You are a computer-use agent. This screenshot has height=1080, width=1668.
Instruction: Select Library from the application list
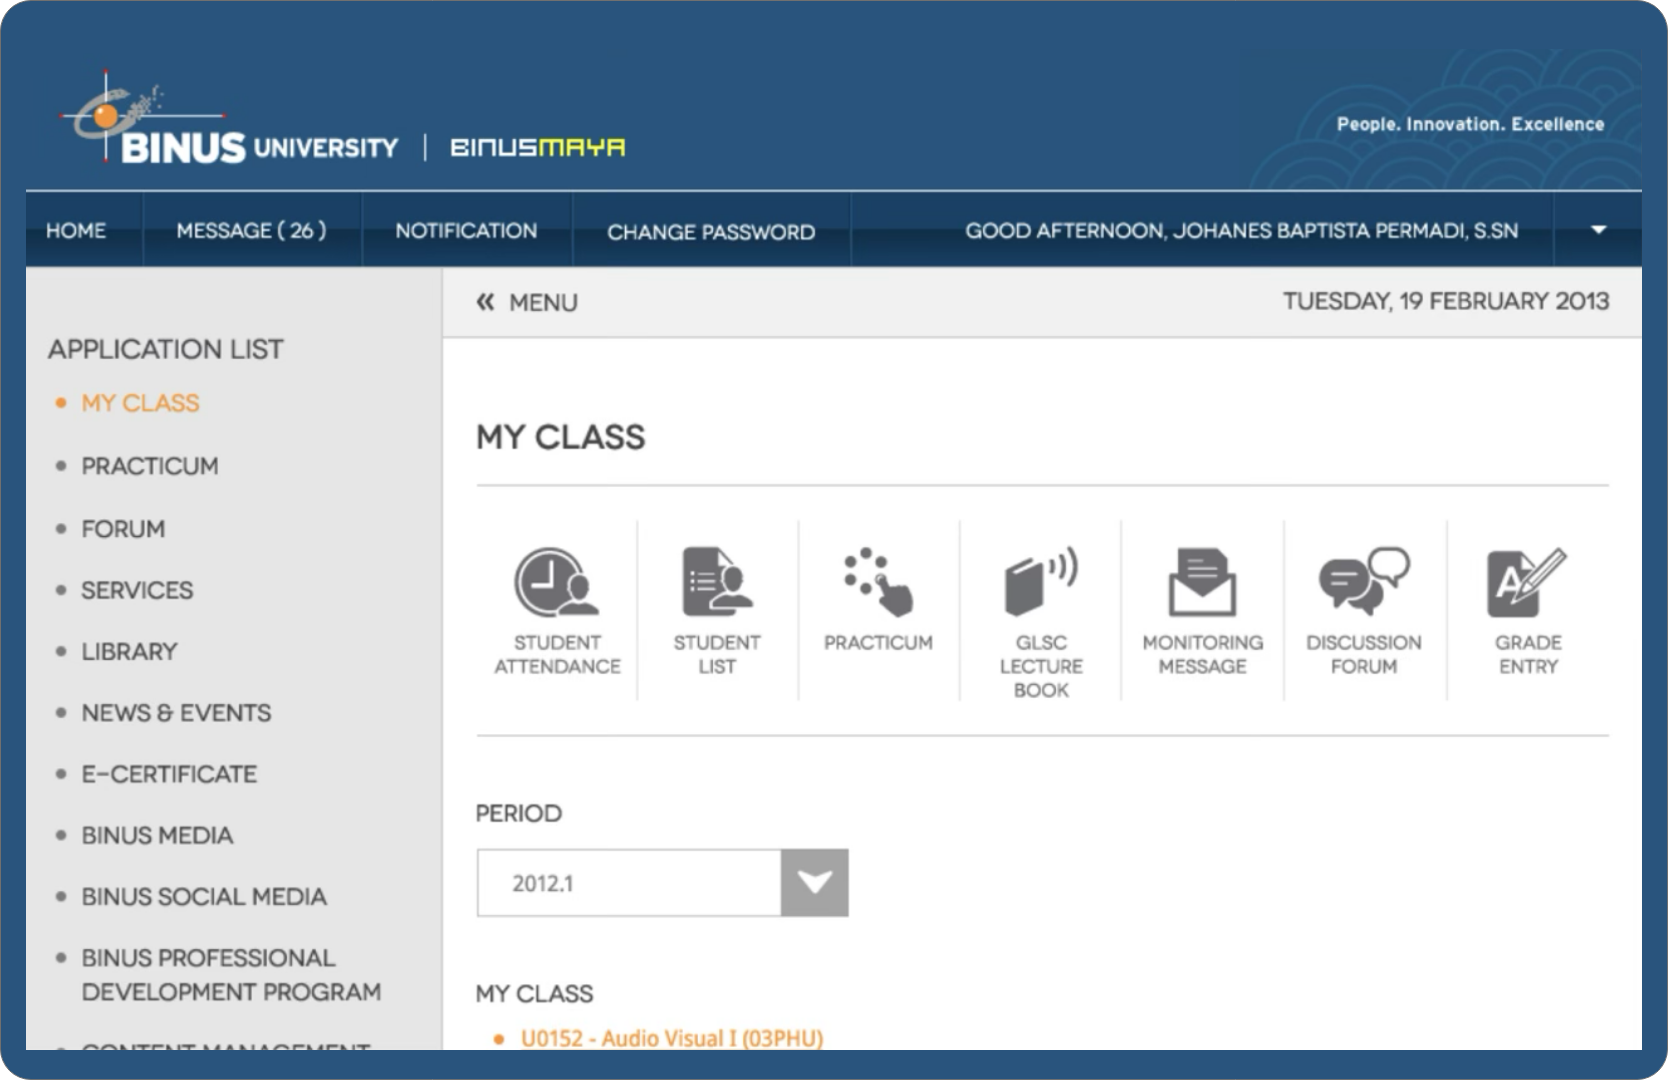pos(128,651)
